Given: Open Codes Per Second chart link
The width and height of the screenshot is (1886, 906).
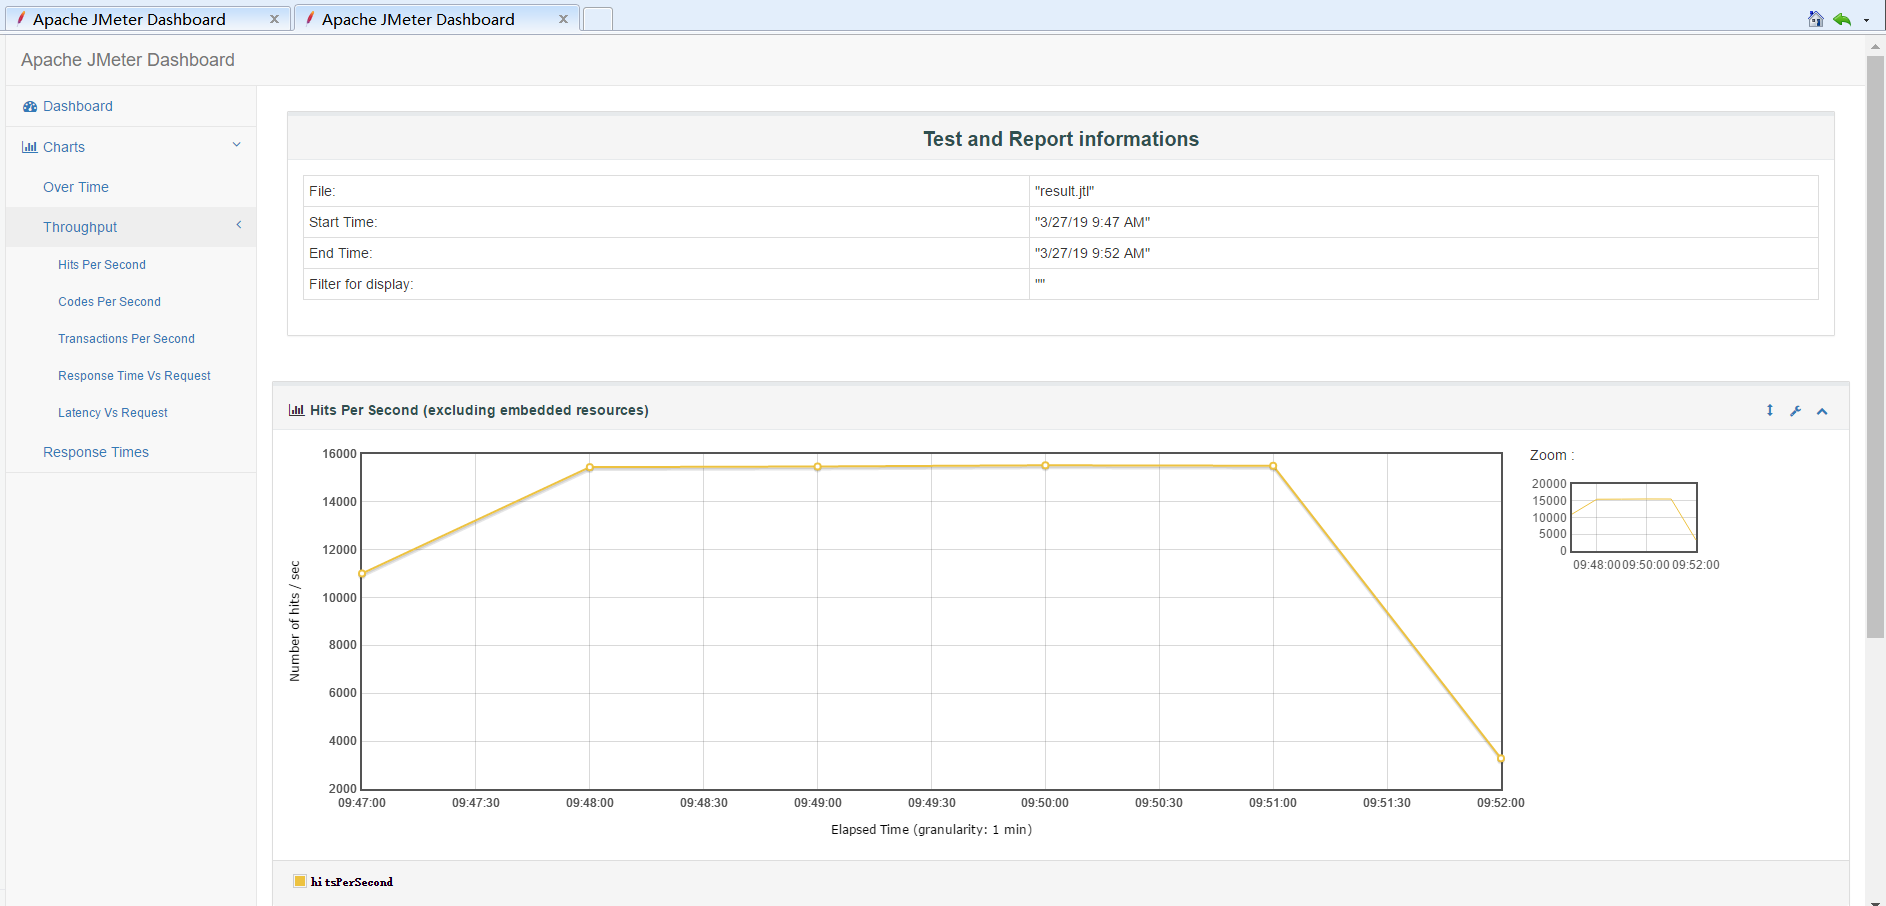Looking at the screenshot, I should pos(109,302).
